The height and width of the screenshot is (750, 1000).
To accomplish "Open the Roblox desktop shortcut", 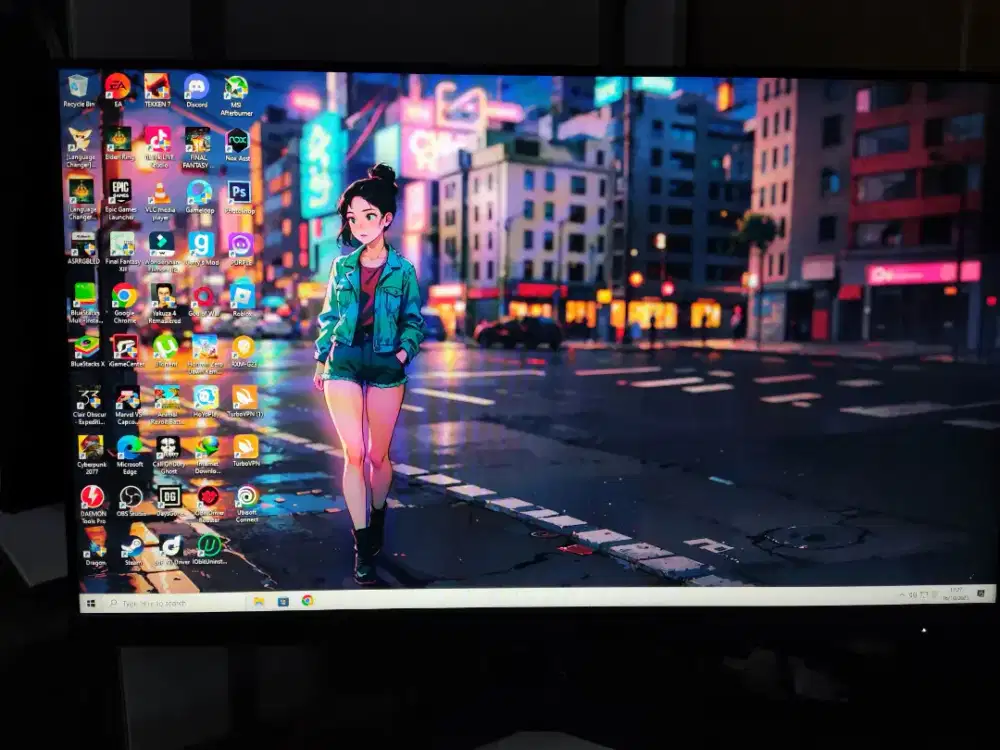I will pyautogui.click(x=242, y=295).
